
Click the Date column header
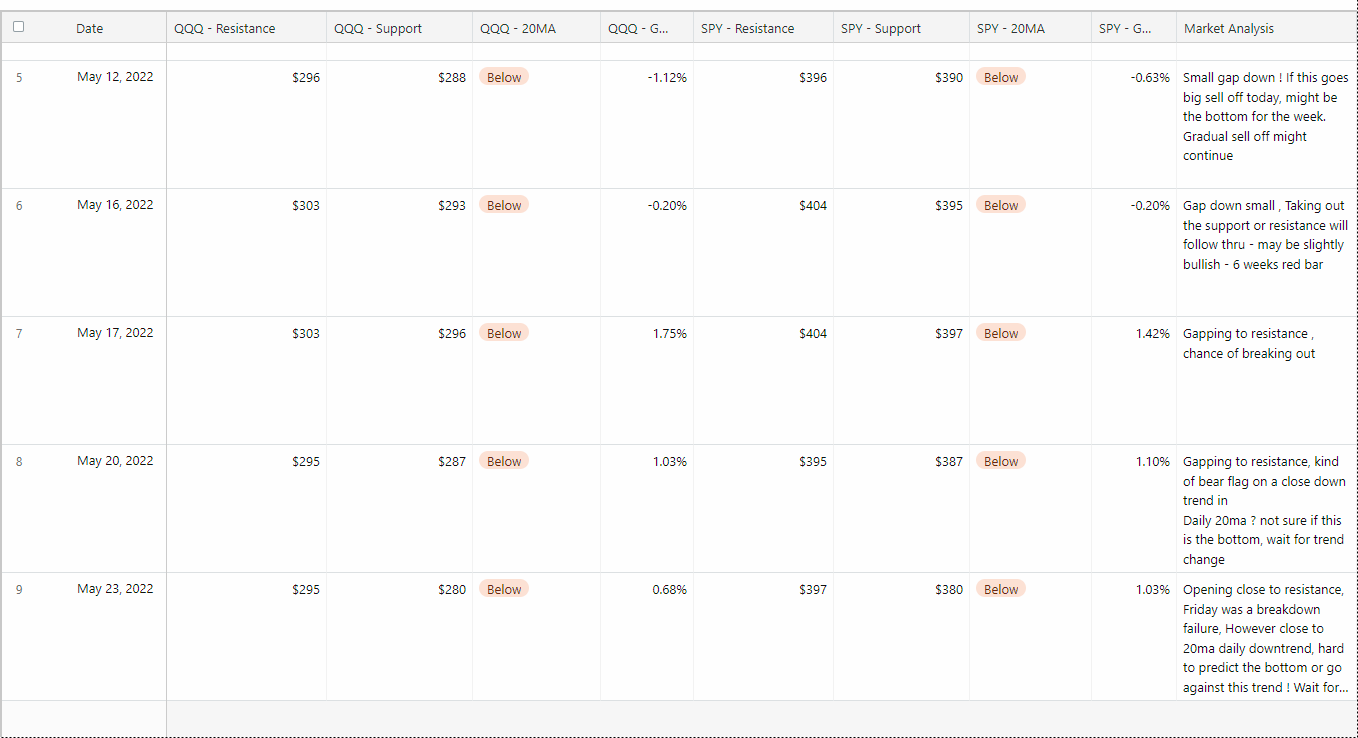click(x=90, y=29)
